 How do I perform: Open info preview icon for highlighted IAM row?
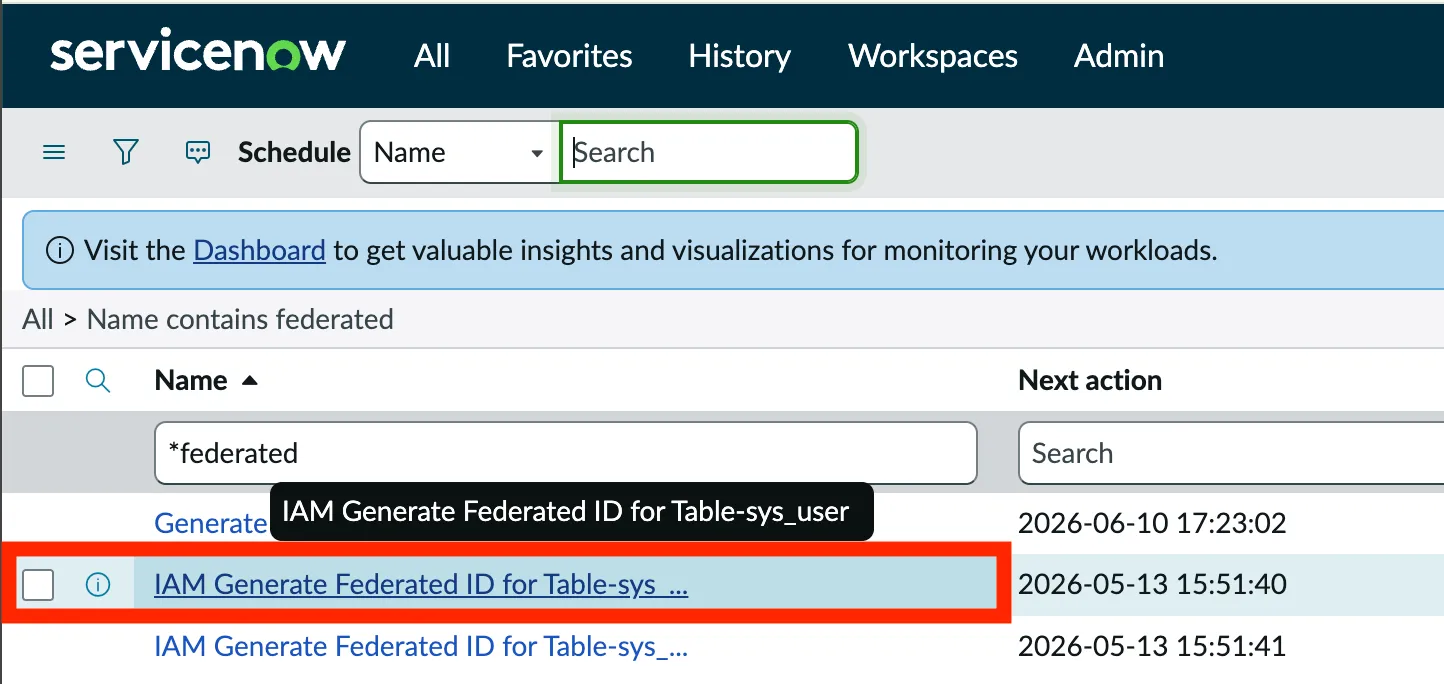click(98, 585)
